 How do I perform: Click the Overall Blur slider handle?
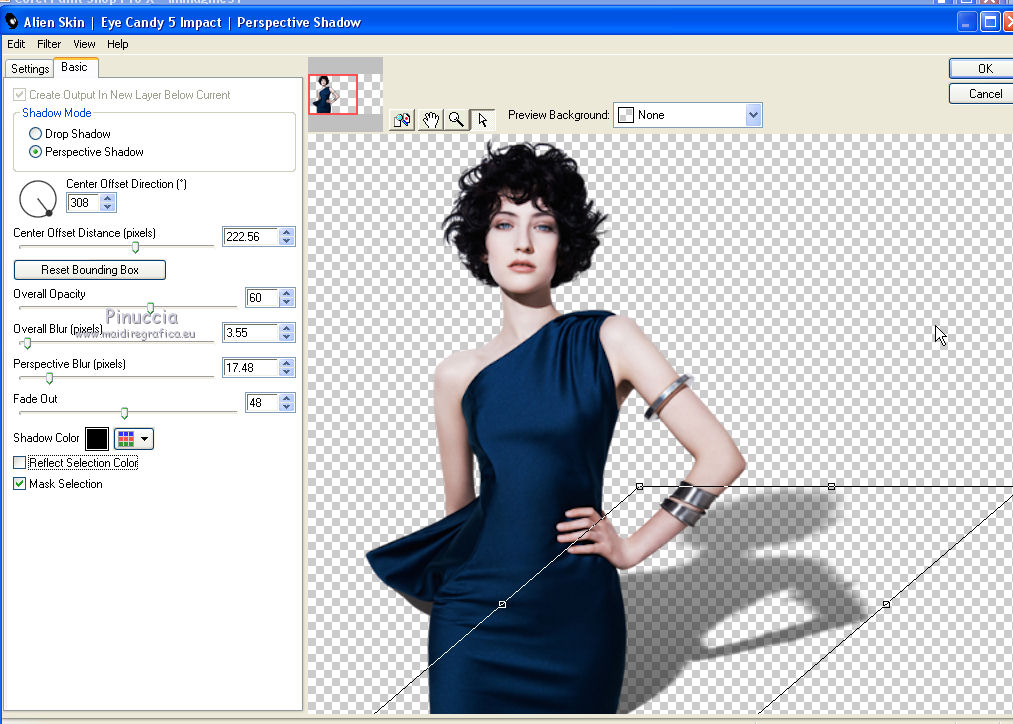[27, 343]
